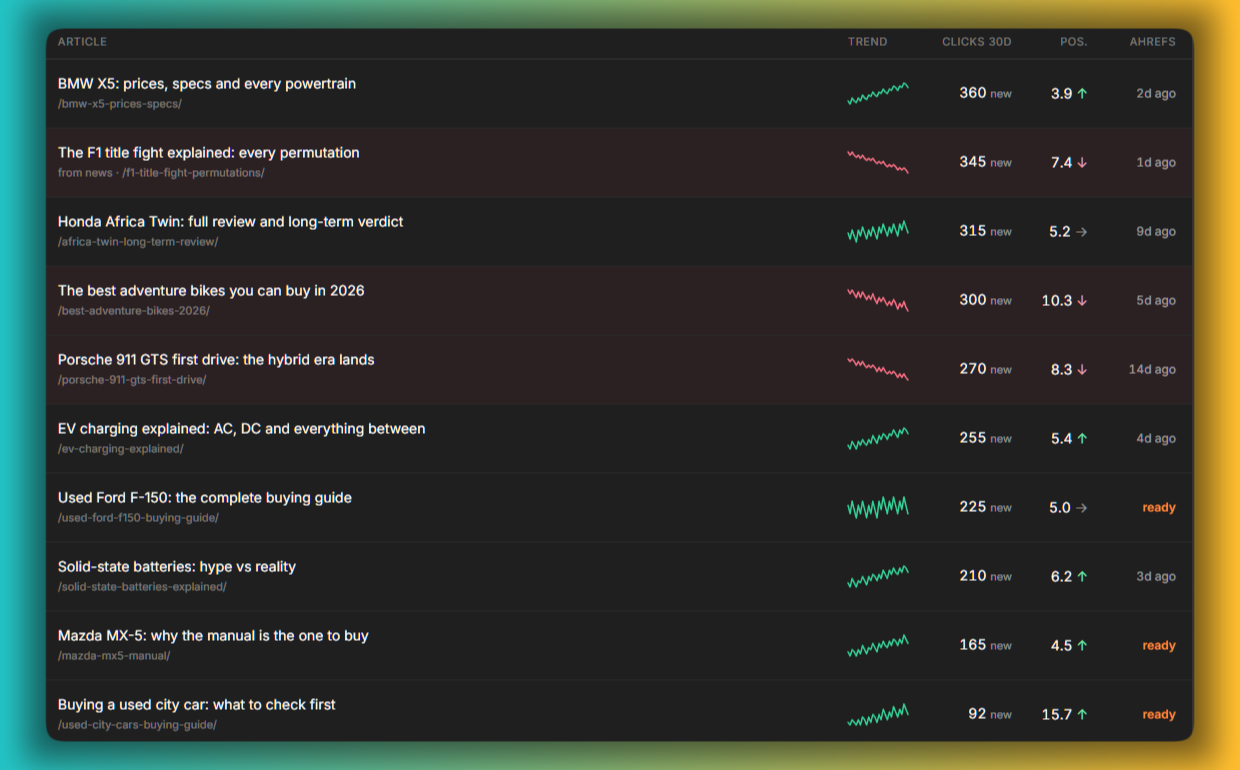The width and height of the screenshot is (1240, 770).
Task: Click the trend sparkline for Solid-state batteries
Action: pyautogui.click(x=878, y=576)
